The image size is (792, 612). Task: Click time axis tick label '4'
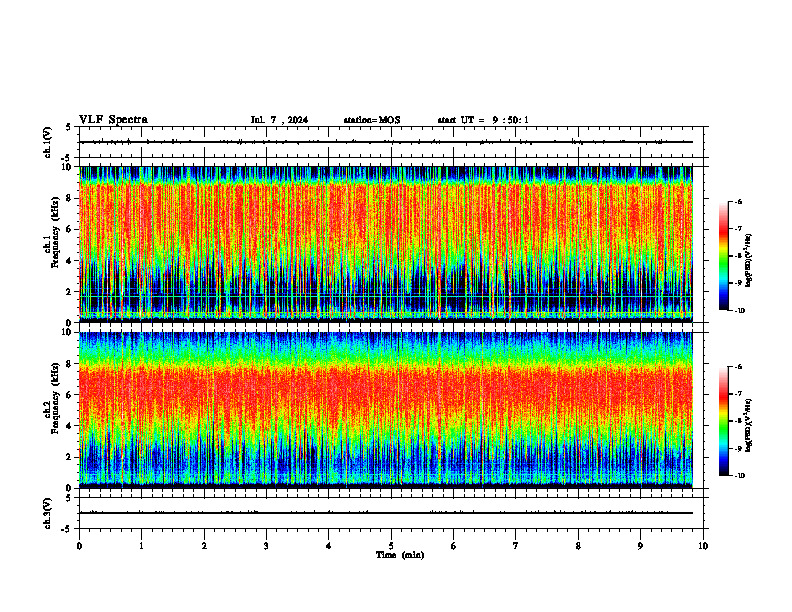click(329, 546)
